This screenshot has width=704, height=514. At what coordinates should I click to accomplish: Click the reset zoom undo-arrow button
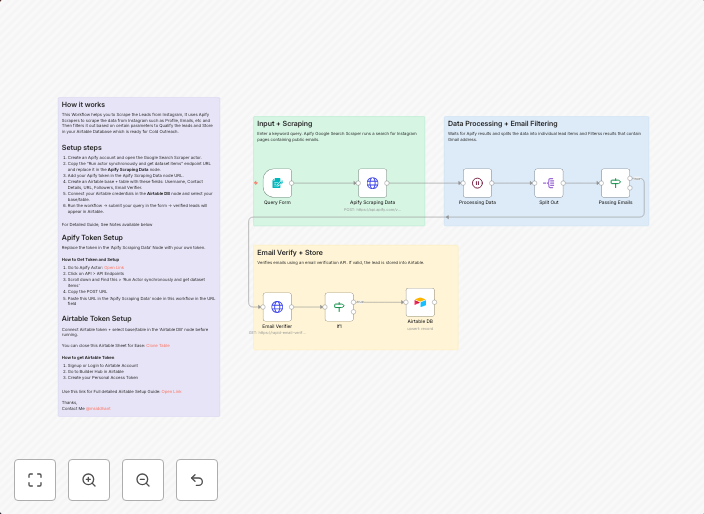point(197,480)
